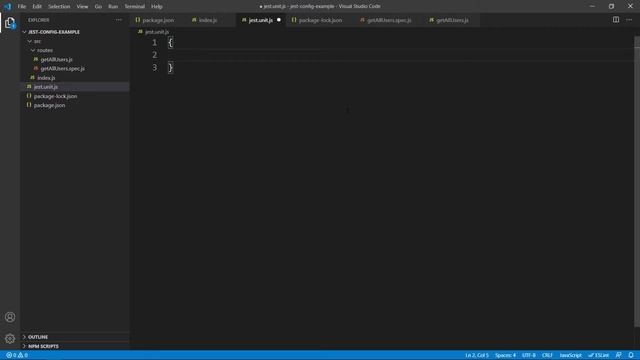Open the Go menu
The height and width of the screenshot is (360, 640).
coord(98,7)
